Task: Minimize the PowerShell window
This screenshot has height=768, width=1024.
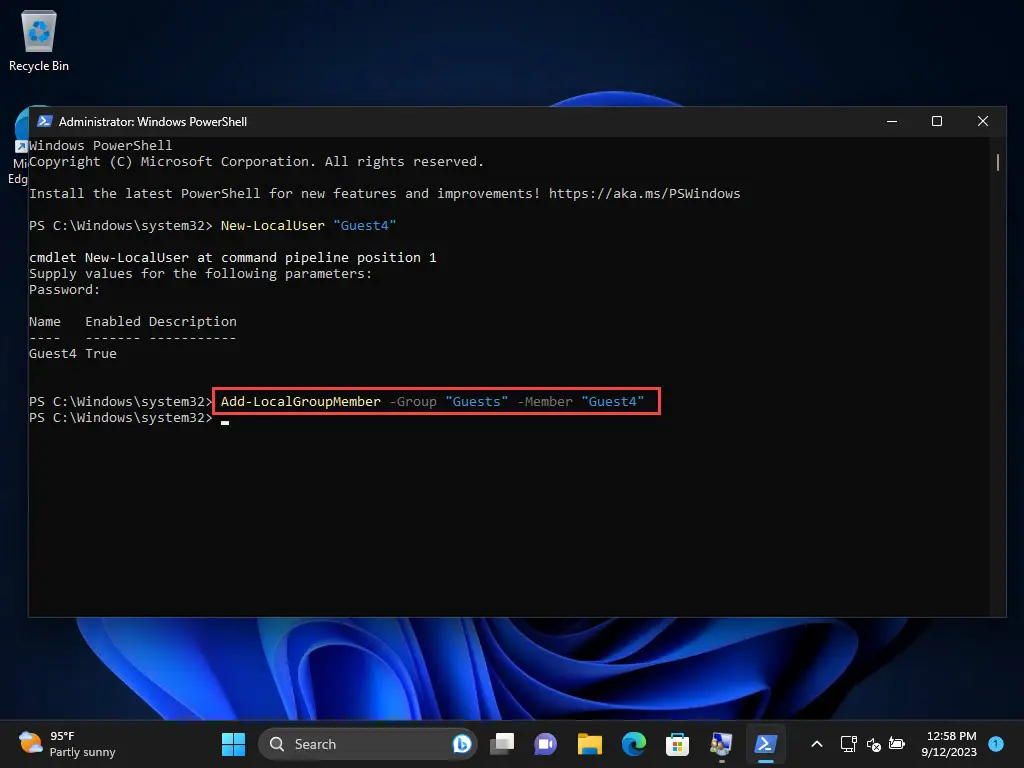Action: click(x=891, y=121)
